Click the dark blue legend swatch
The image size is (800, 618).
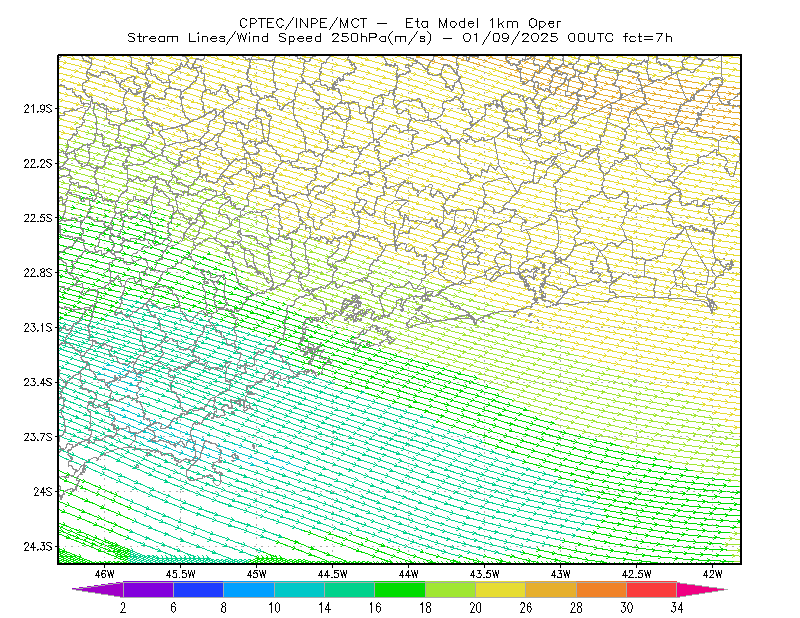(198, 589)
